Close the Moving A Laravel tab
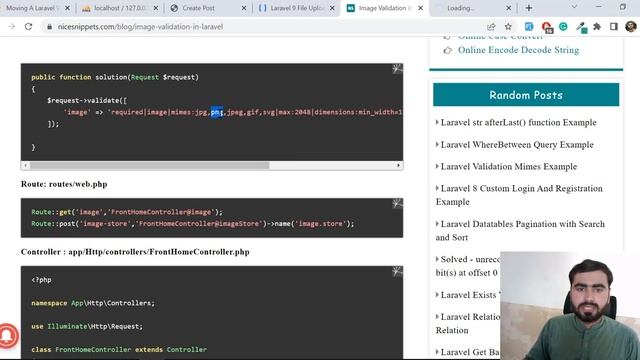Image resolution: width=640 pixels, height=360 pixels. coord(68,8)
